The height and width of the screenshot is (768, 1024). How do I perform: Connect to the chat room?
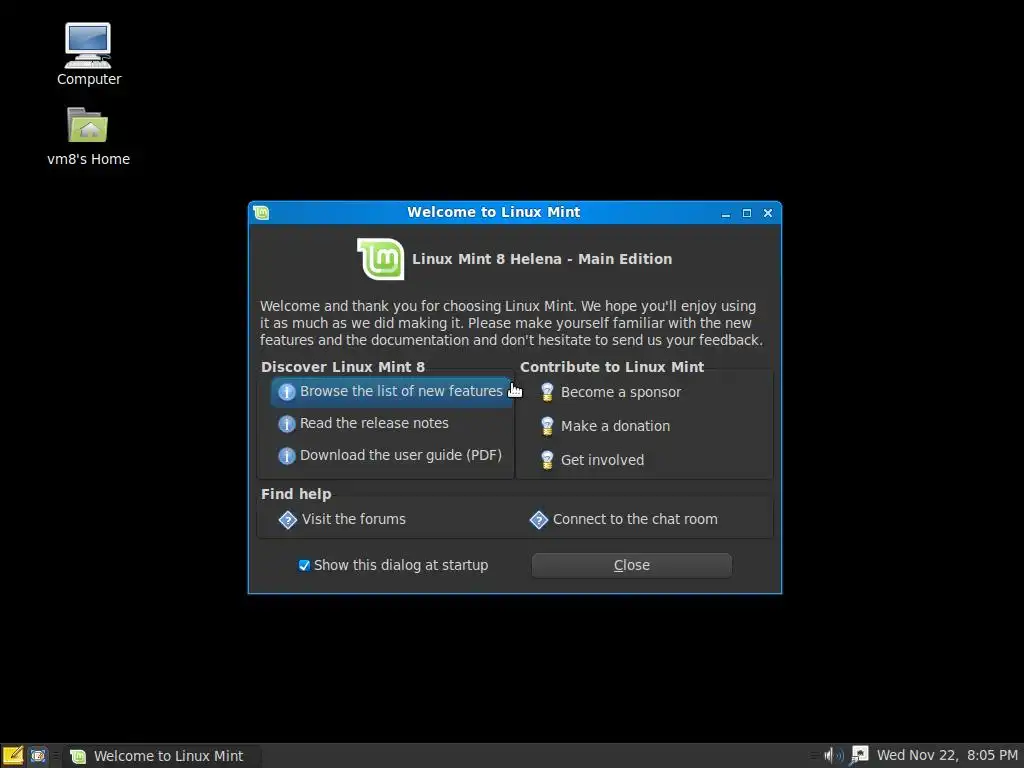[x=624, y=520]
